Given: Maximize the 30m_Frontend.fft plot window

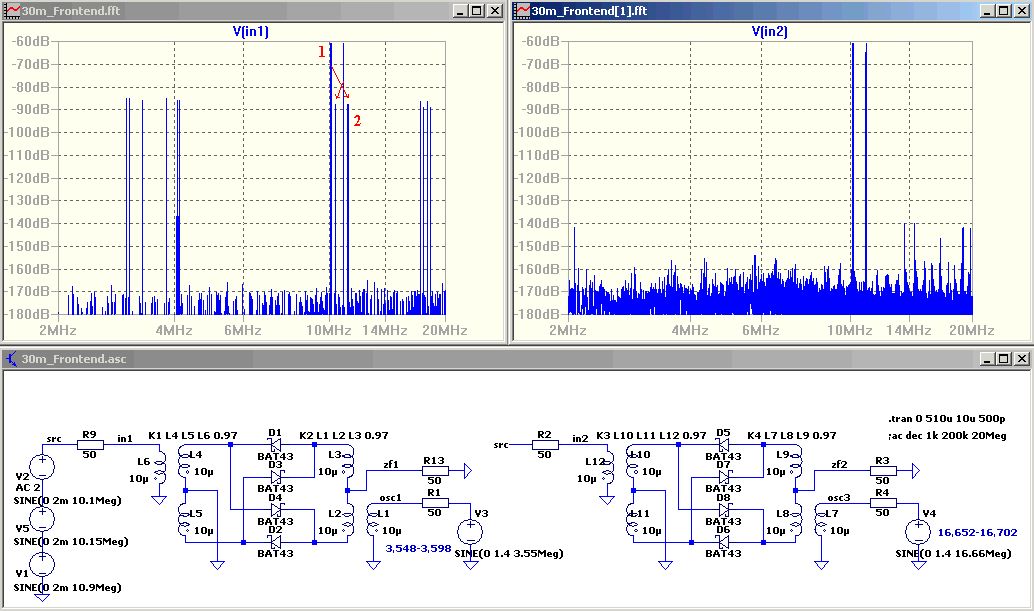Looking at the screenshot, I should pos(476,11).
